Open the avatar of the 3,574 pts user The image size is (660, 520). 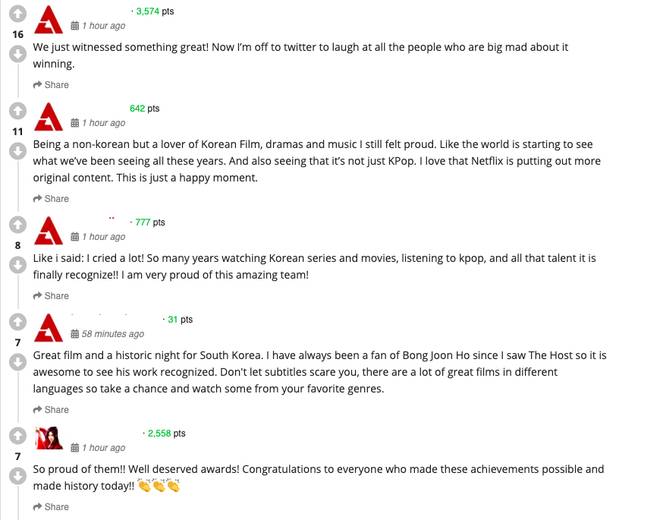pyautogui.click(x=49, y=19)
